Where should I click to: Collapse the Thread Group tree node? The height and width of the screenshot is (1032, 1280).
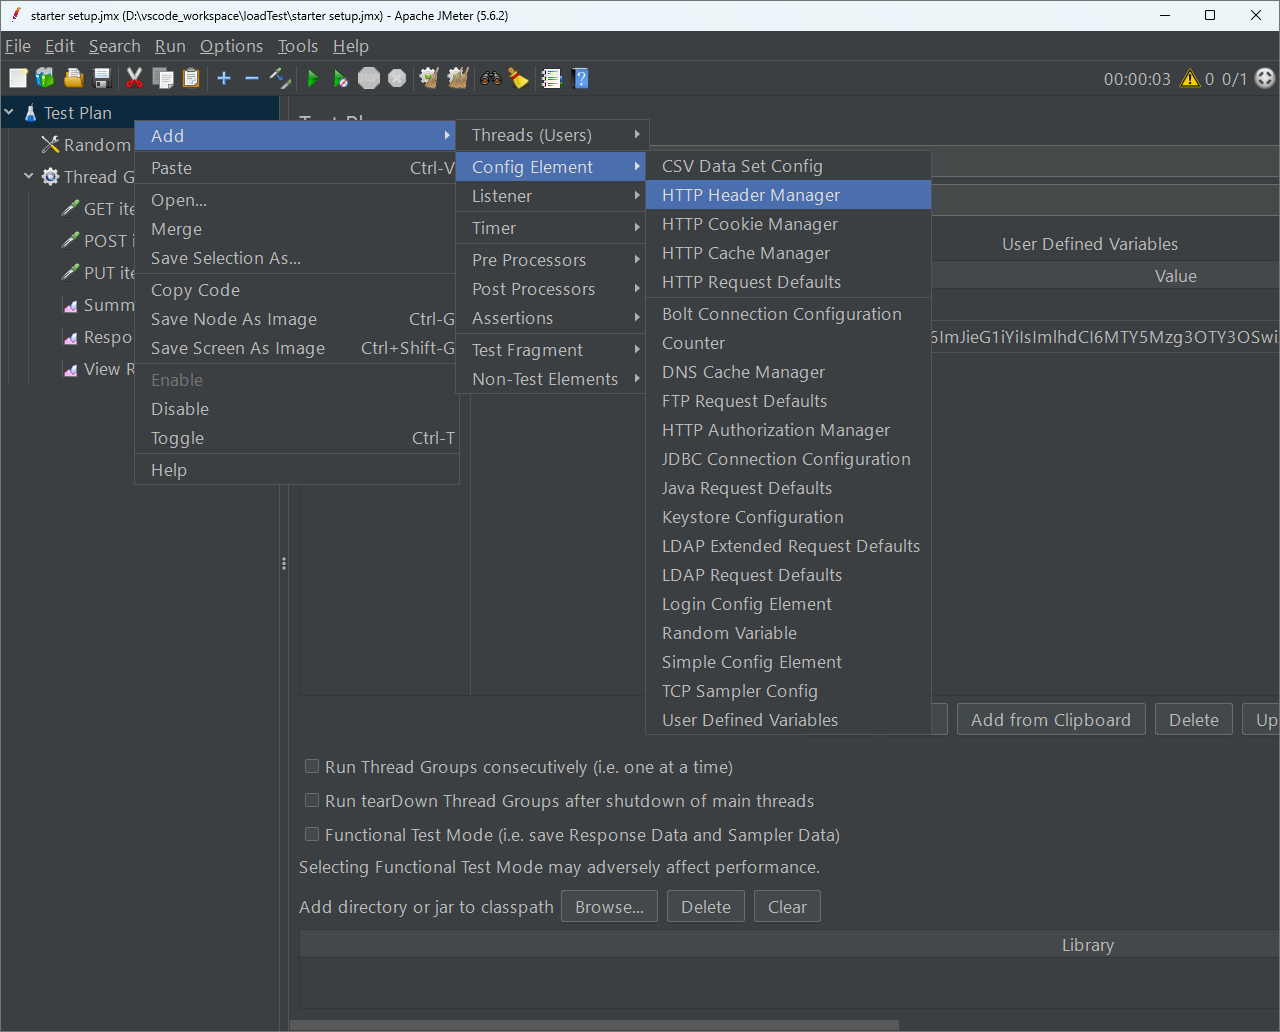coord(29,177)
